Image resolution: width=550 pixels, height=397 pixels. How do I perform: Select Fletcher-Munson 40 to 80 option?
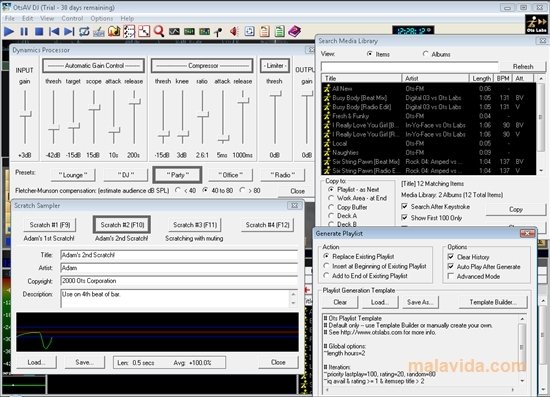pyautogui.click(x=205, y=190)
